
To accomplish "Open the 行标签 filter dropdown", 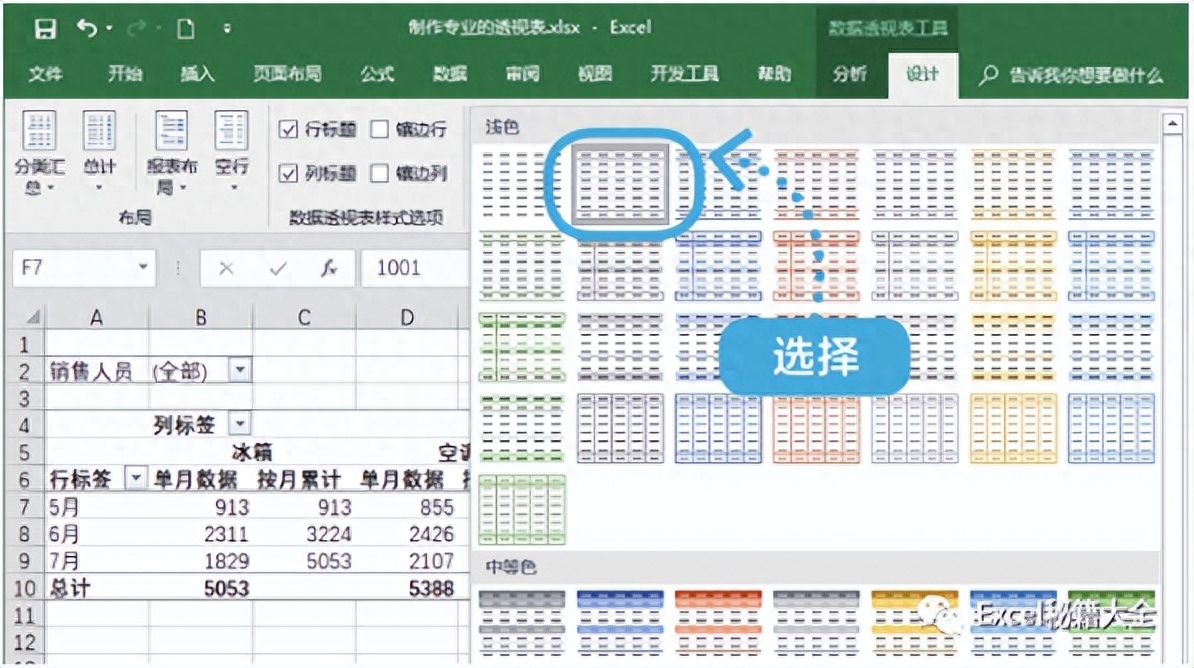I will point(135,478).
